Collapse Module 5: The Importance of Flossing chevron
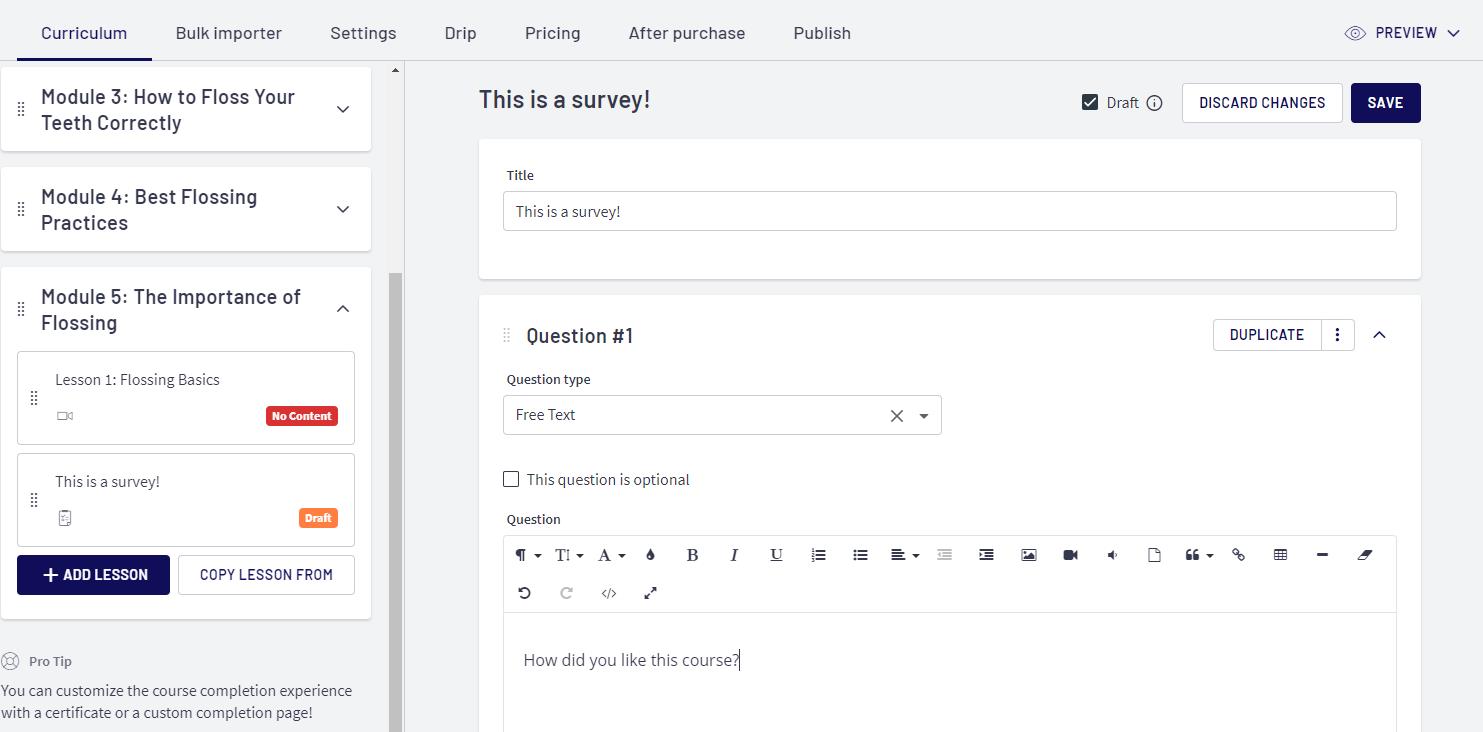The height and width of the screenshot is (732, 1483). point(343,309)
